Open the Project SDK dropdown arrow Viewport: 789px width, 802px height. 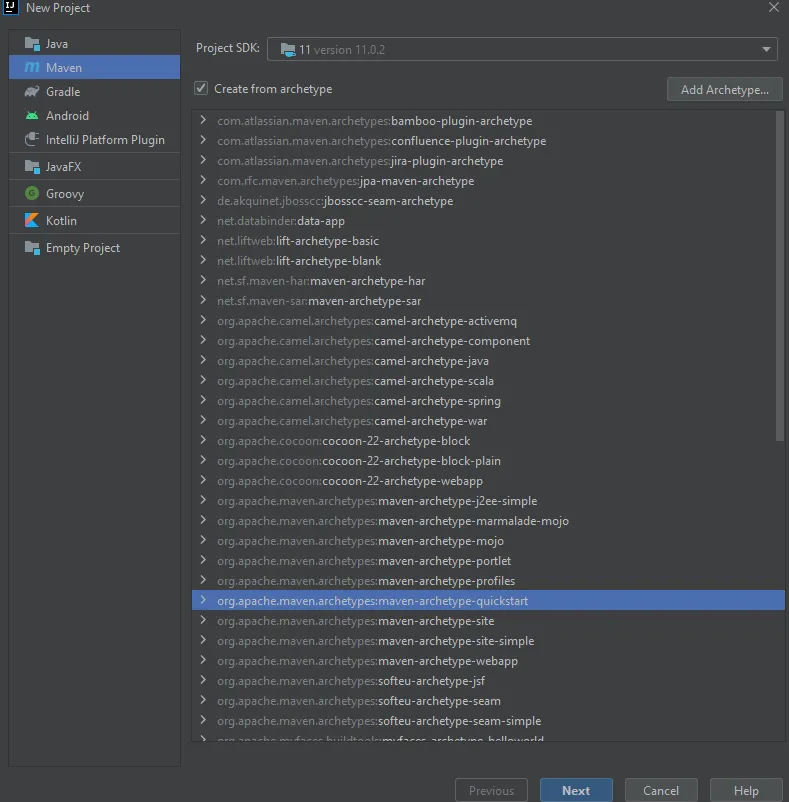coord(766,50)
